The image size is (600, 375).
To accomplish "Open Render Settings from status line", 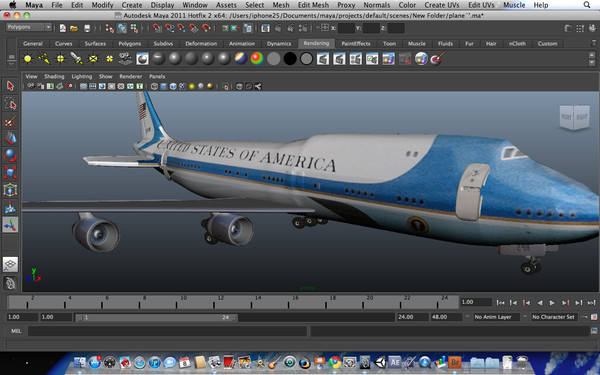I will pyautogui.click(x=303, y=28).
